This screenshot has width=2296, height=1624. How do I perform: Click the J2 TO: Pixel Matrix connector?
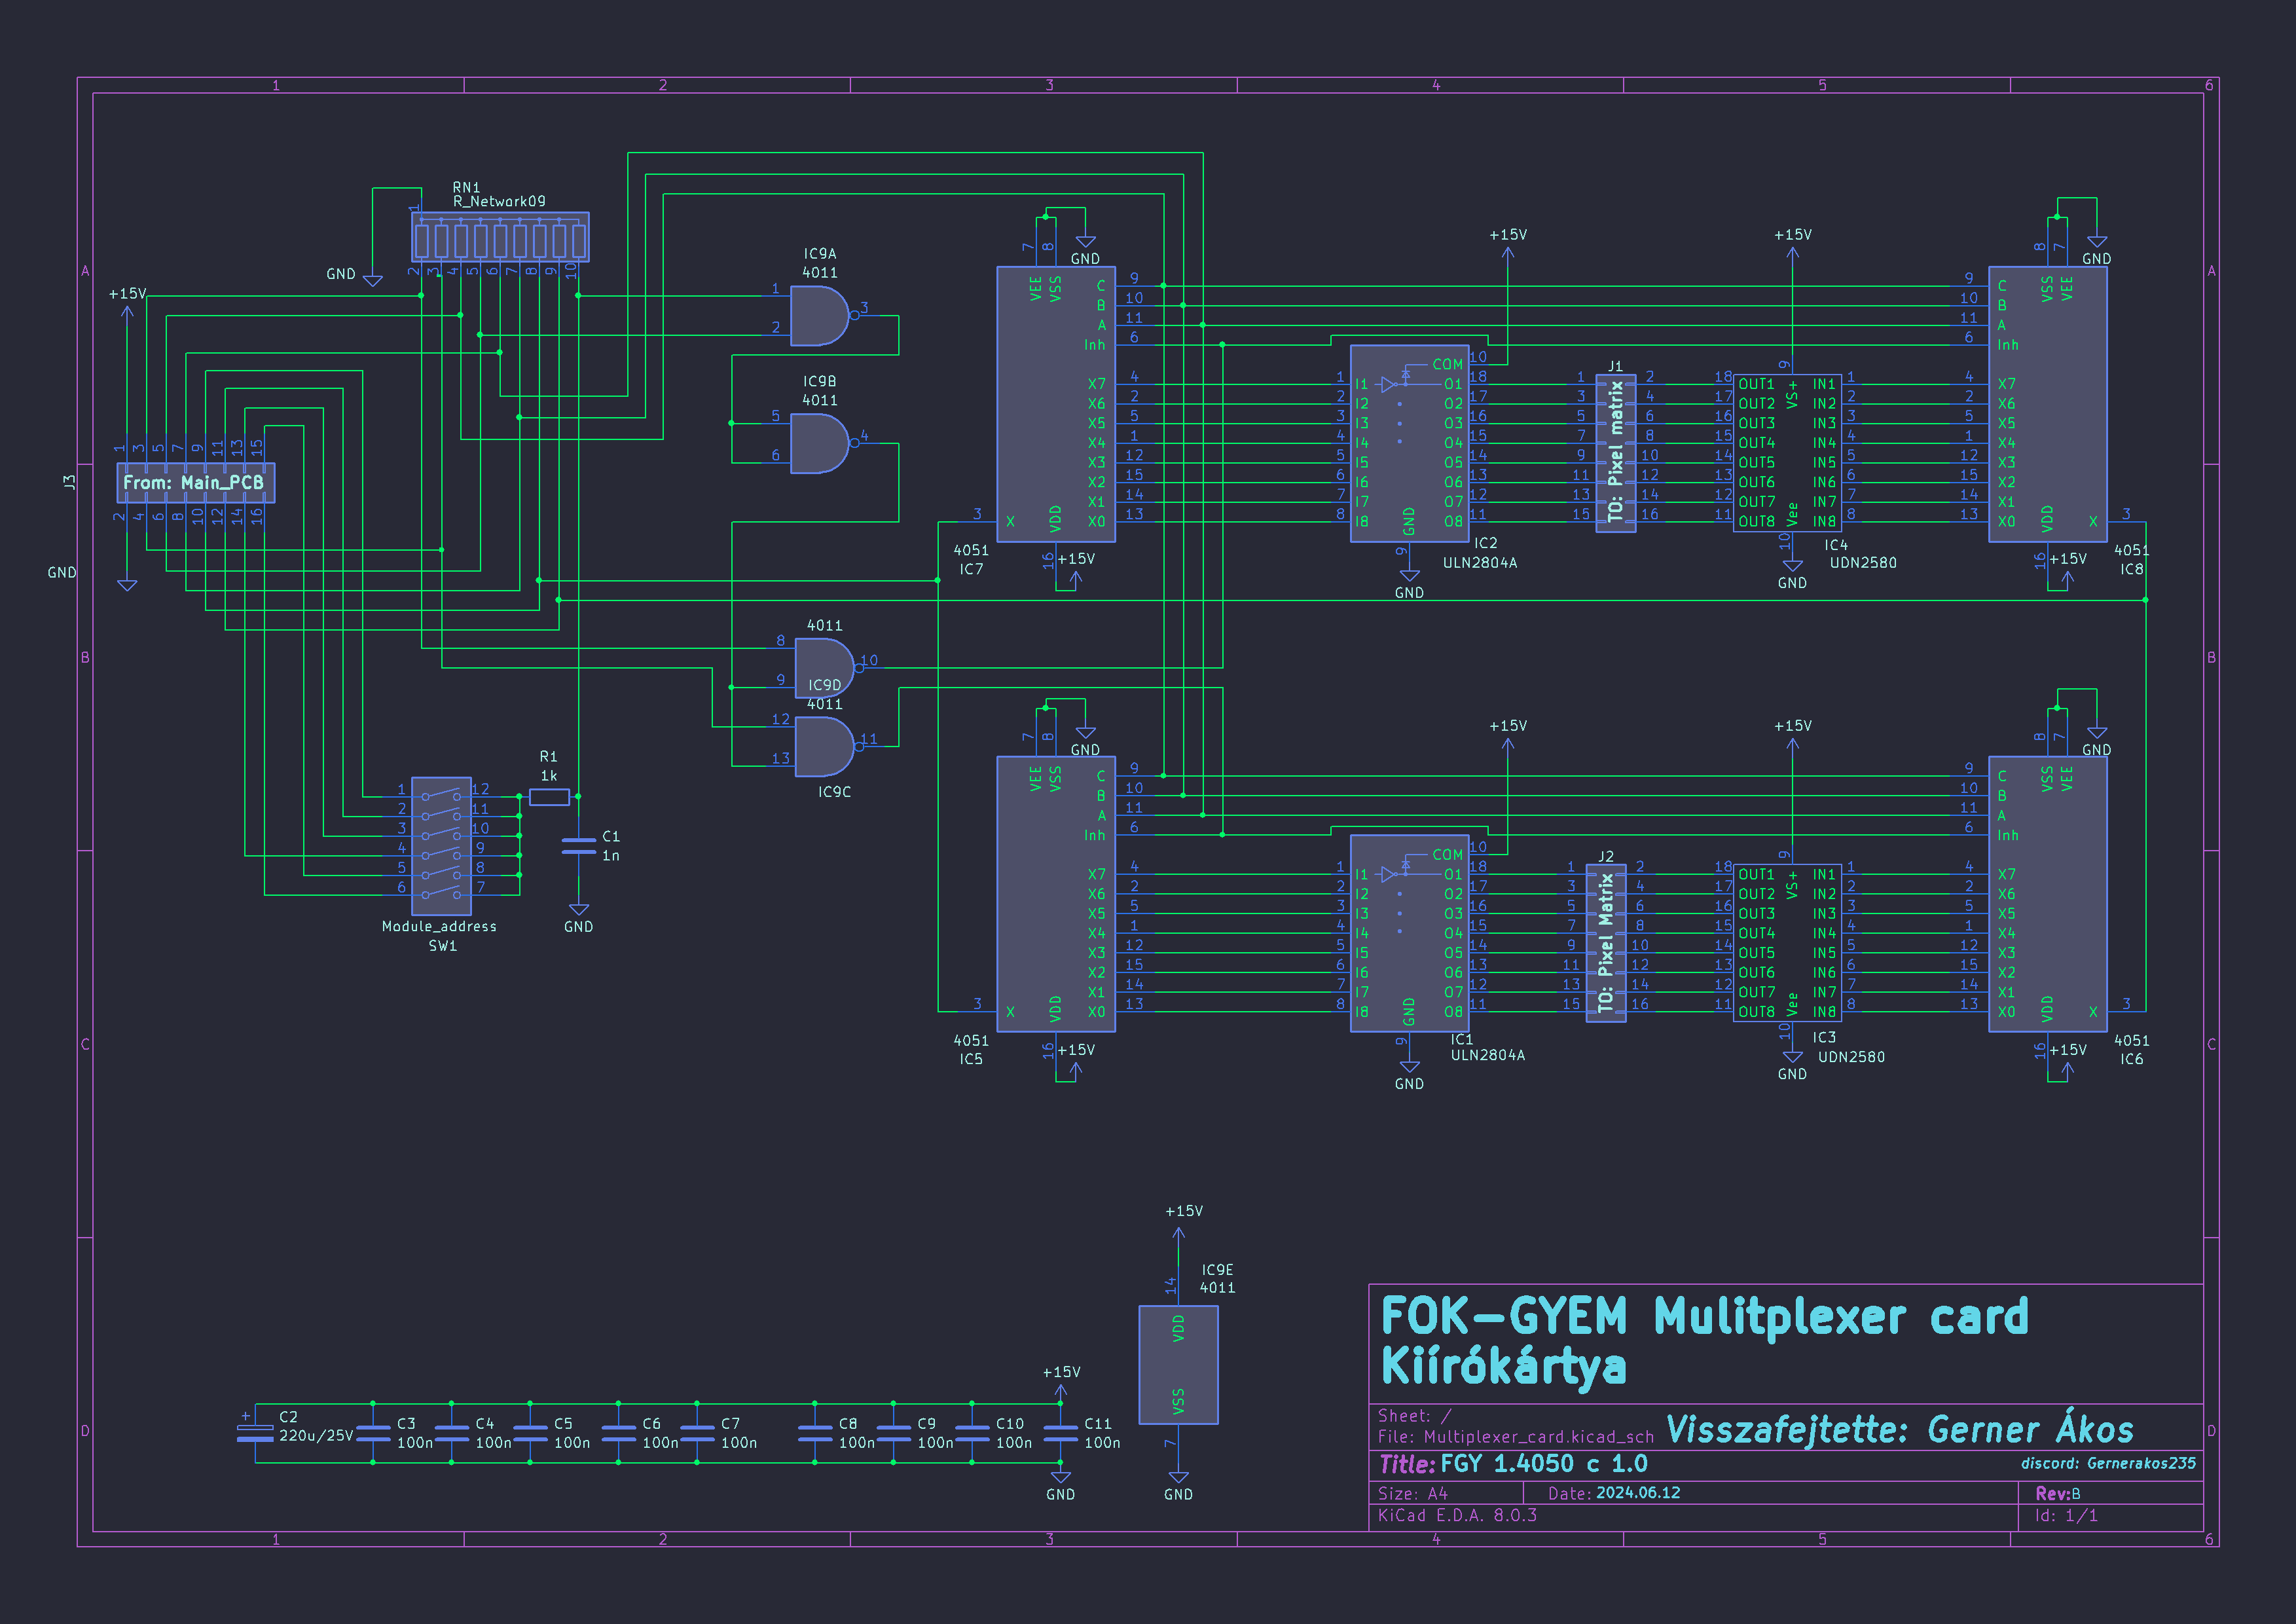[1605, 943]
